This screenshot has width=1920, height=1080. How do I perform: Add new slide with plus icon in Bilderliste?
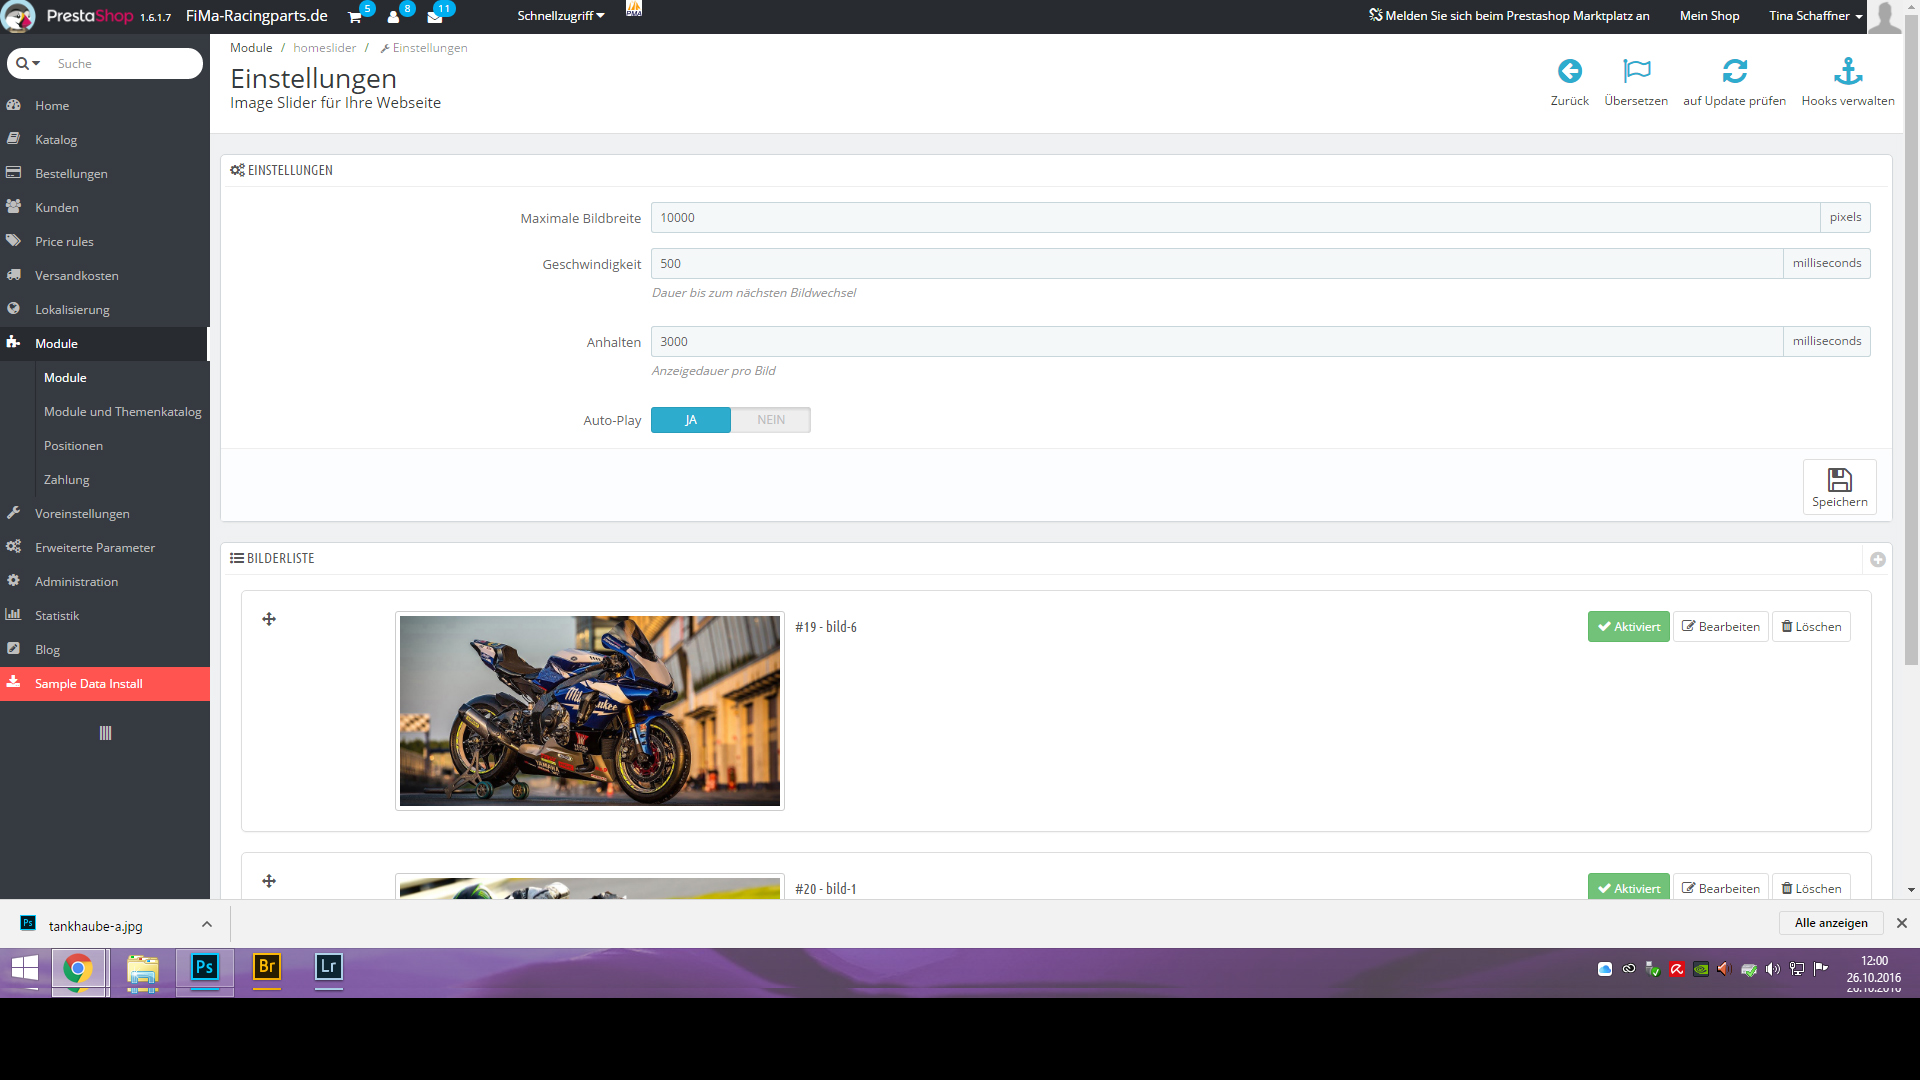click(1877, 560)
